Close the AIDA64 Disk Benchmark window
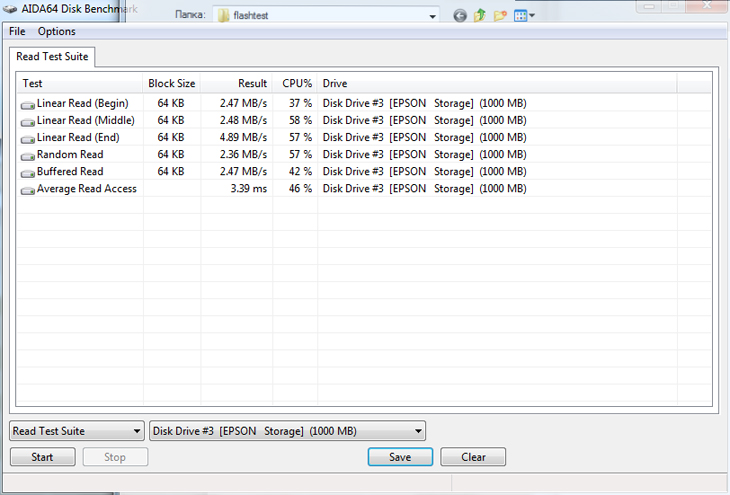This screenshot has width=730, height=495. (x=706, y=6)
